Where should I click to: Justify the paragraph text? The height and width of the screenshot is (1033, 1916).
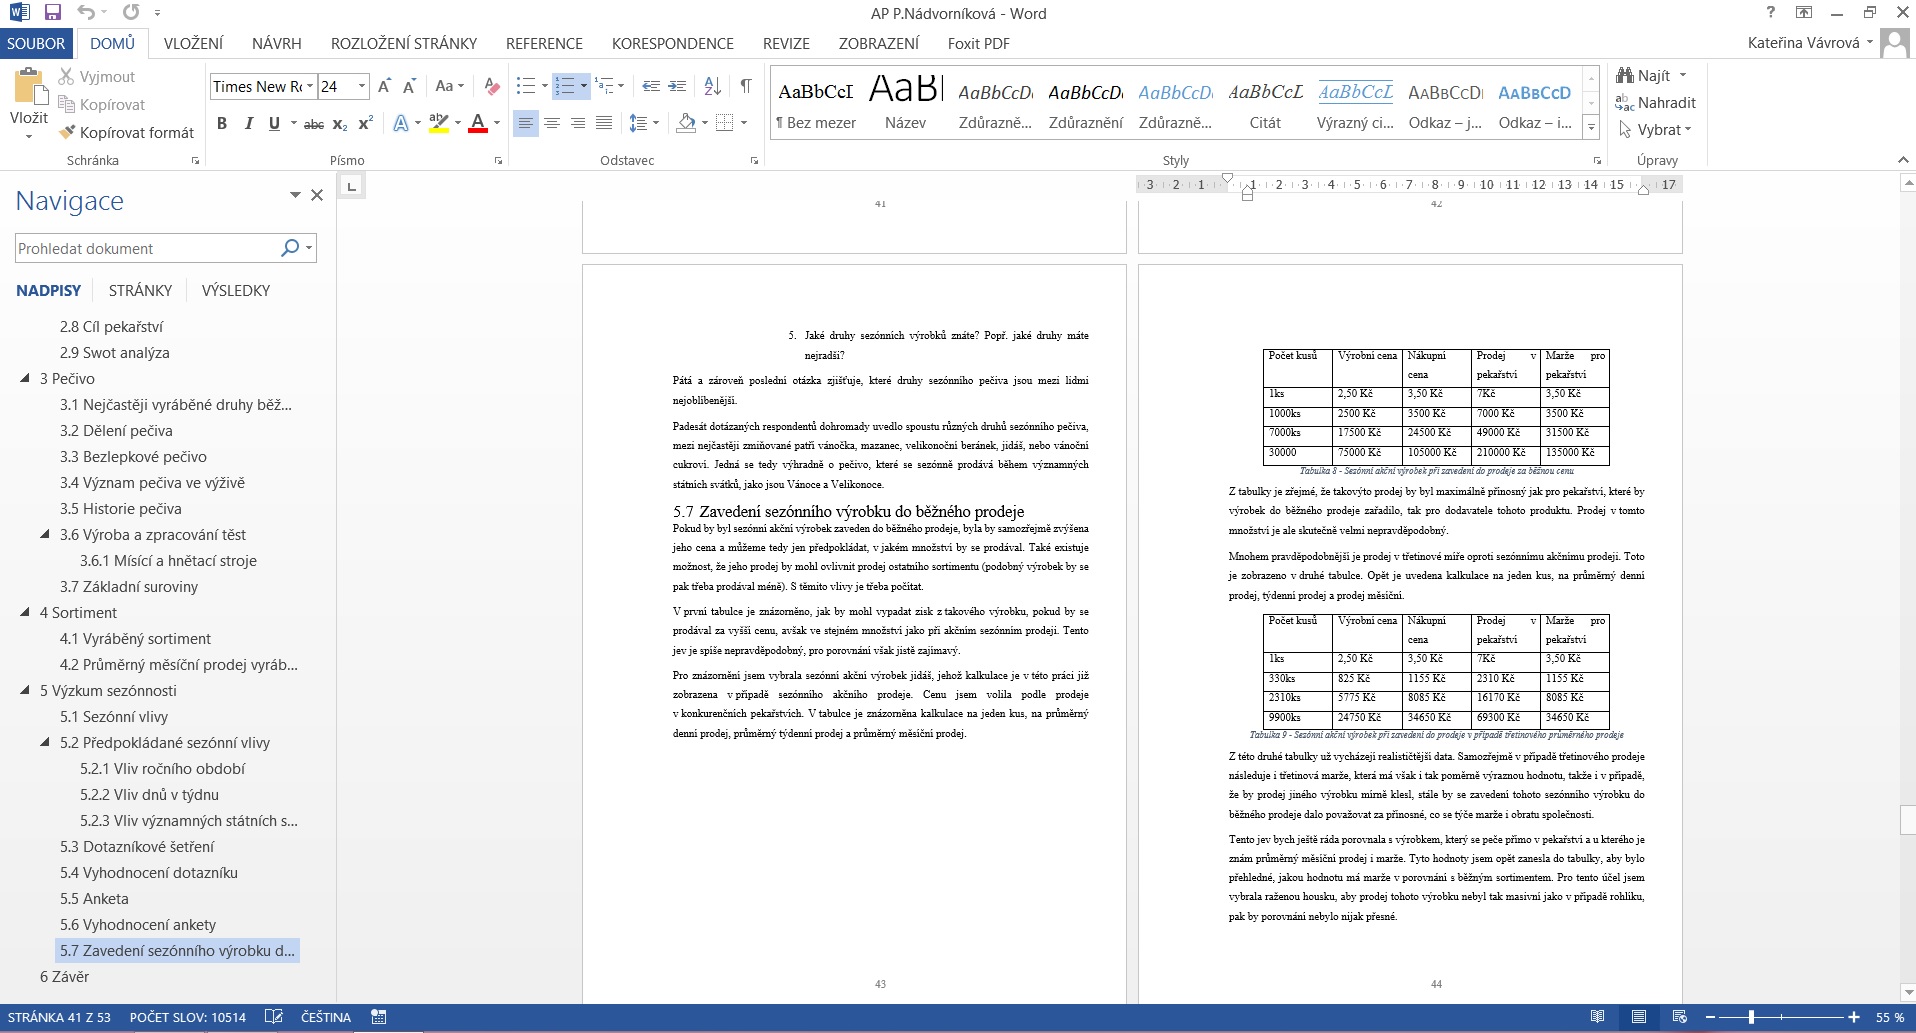603,123
